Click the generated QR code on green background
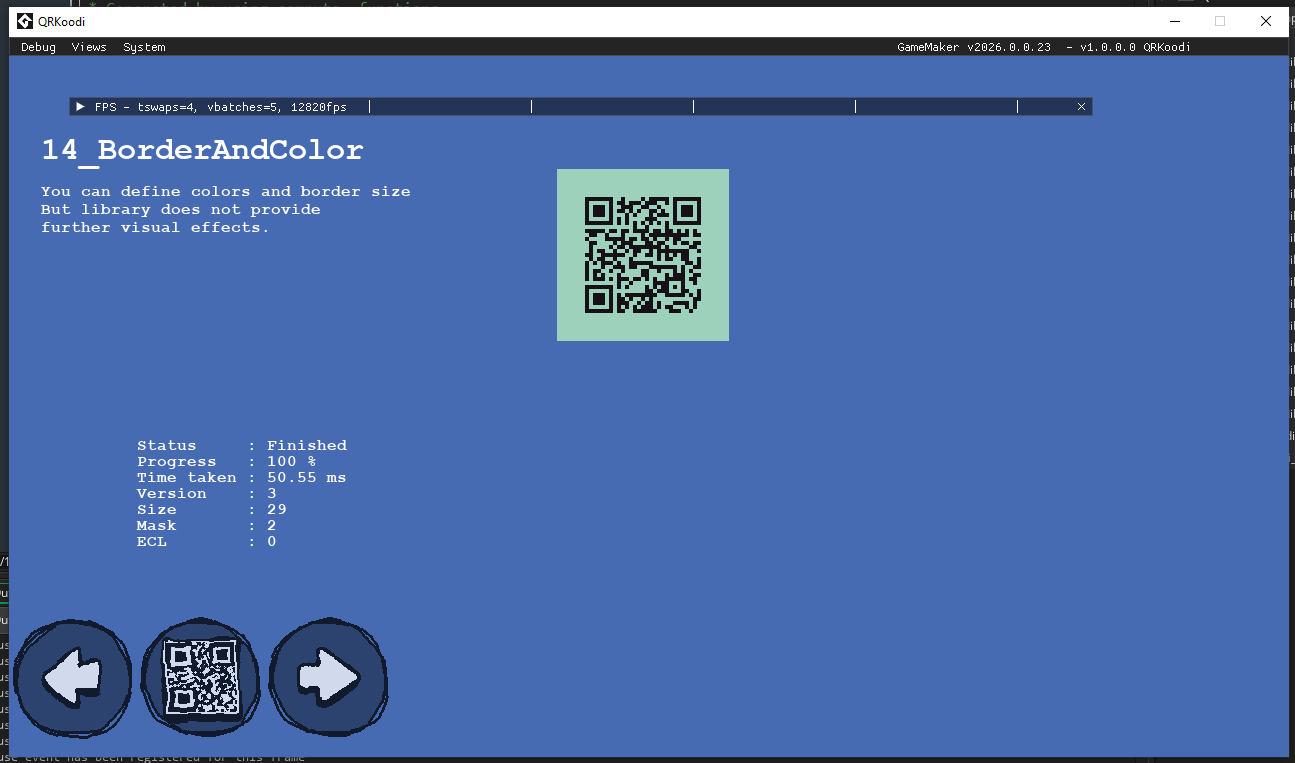Viewport: 1295px width, 763px height. 643,255
